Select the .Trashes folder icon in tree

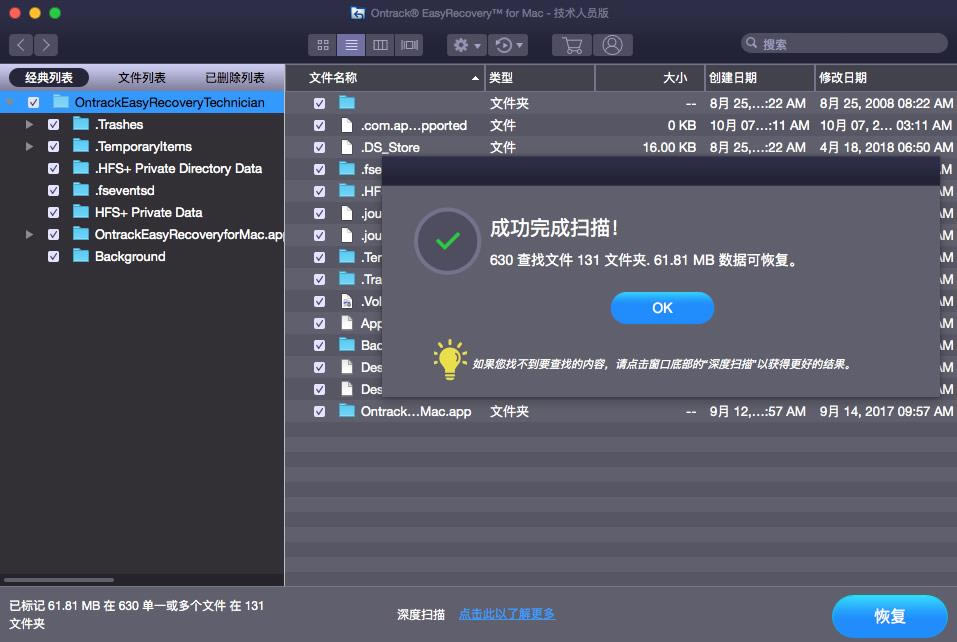click(x=81, y=124)
